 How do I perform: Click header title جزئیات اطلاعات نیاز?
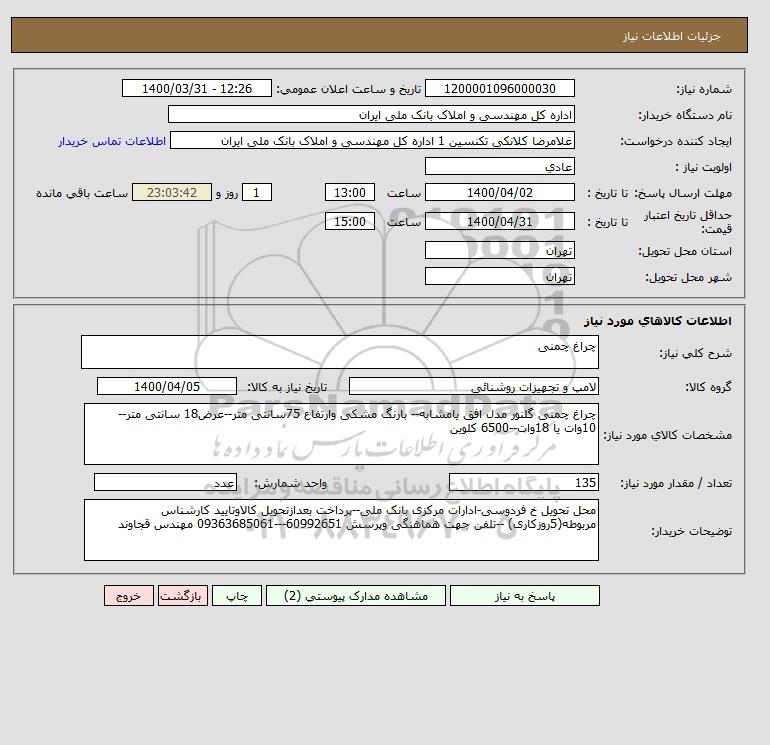(x=671, y=36)
